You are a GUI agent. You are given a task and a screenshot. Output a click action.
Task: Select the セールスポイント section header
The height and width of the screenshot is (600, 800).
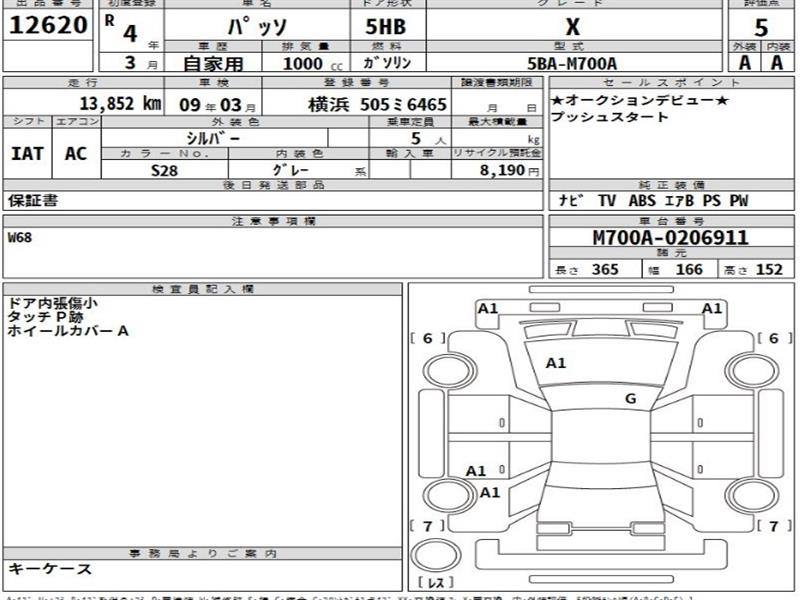[671, 82]
